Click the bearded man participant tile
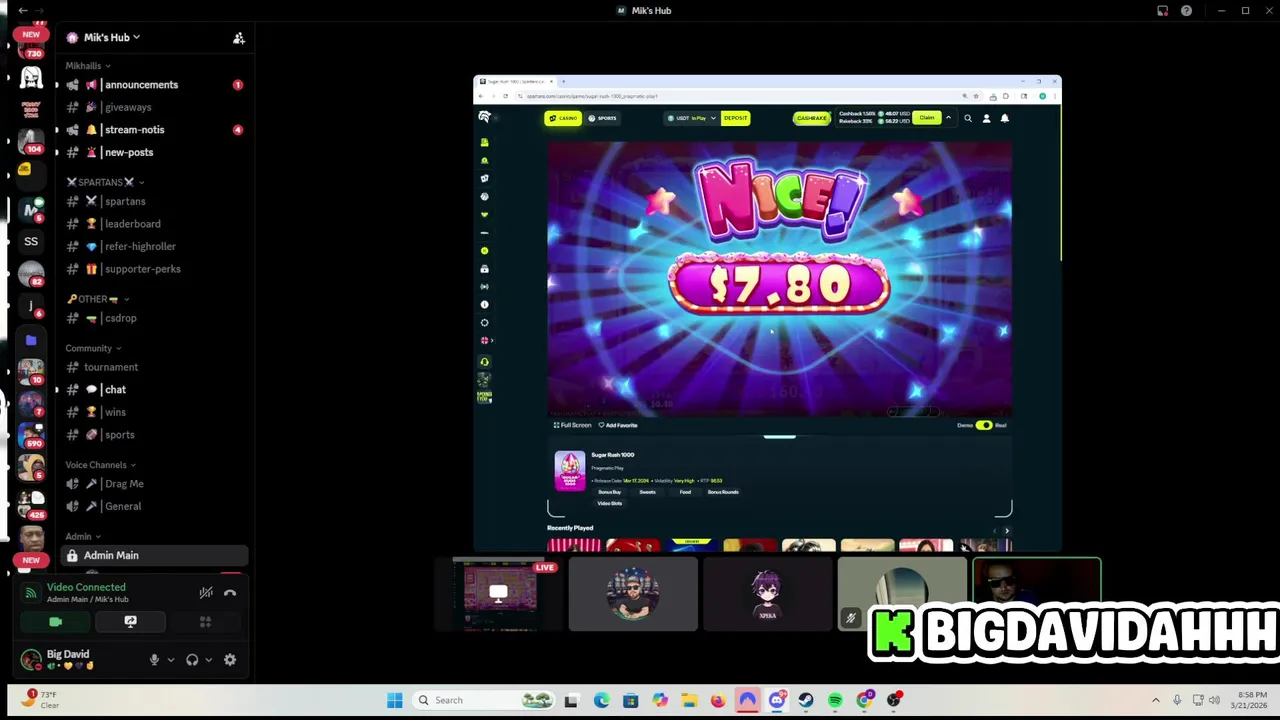Screen dimensions: 1280x720 (x=633, y=595)
